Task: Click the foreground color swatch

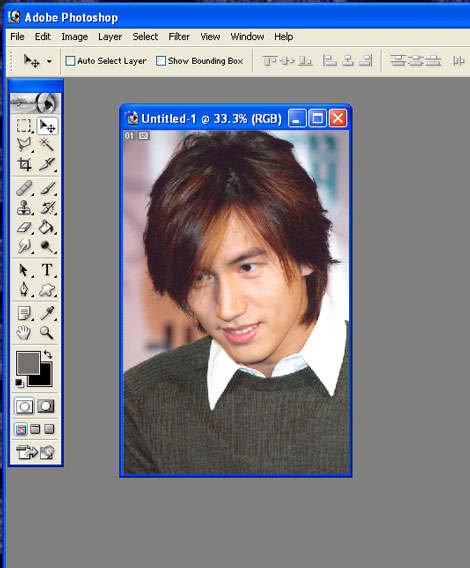Action: [28, 363]
